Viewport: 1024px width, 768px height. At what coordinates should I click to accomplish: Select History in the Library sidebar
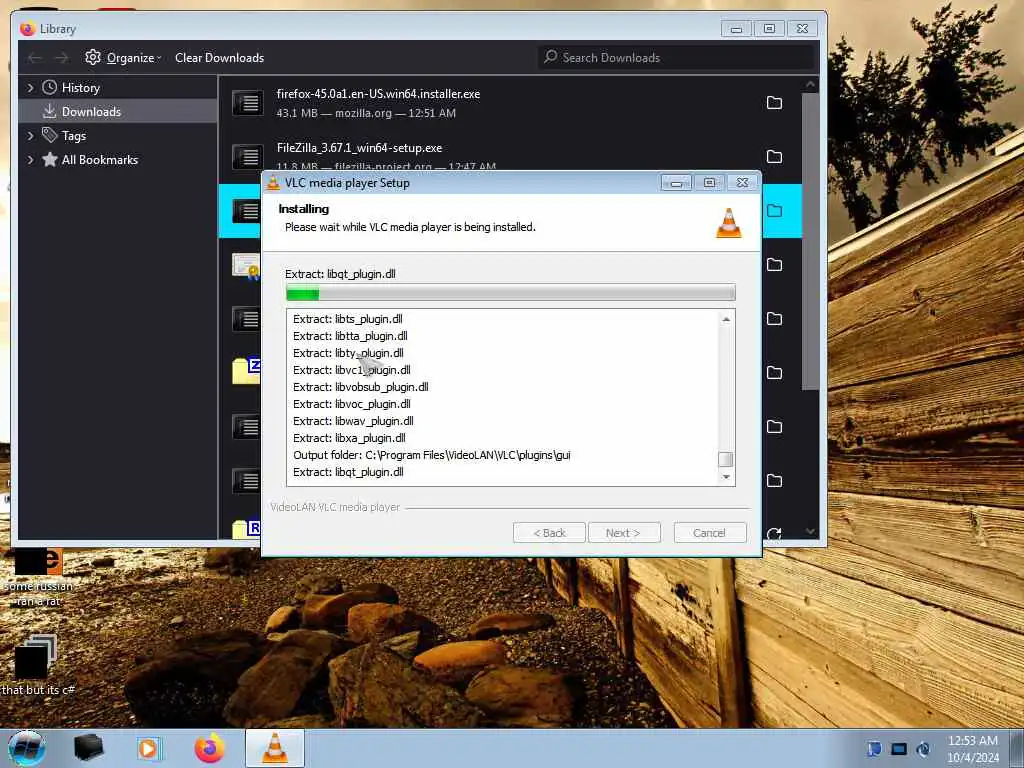point(80,88)
